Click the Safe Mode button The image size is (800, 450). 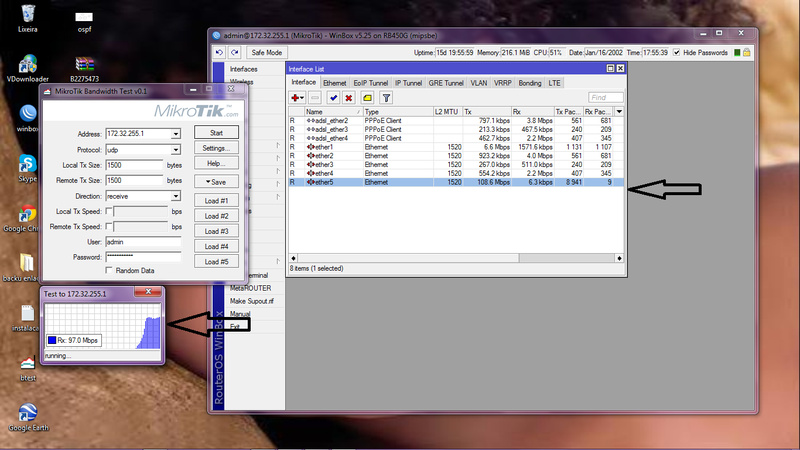(x=267, y=52)
